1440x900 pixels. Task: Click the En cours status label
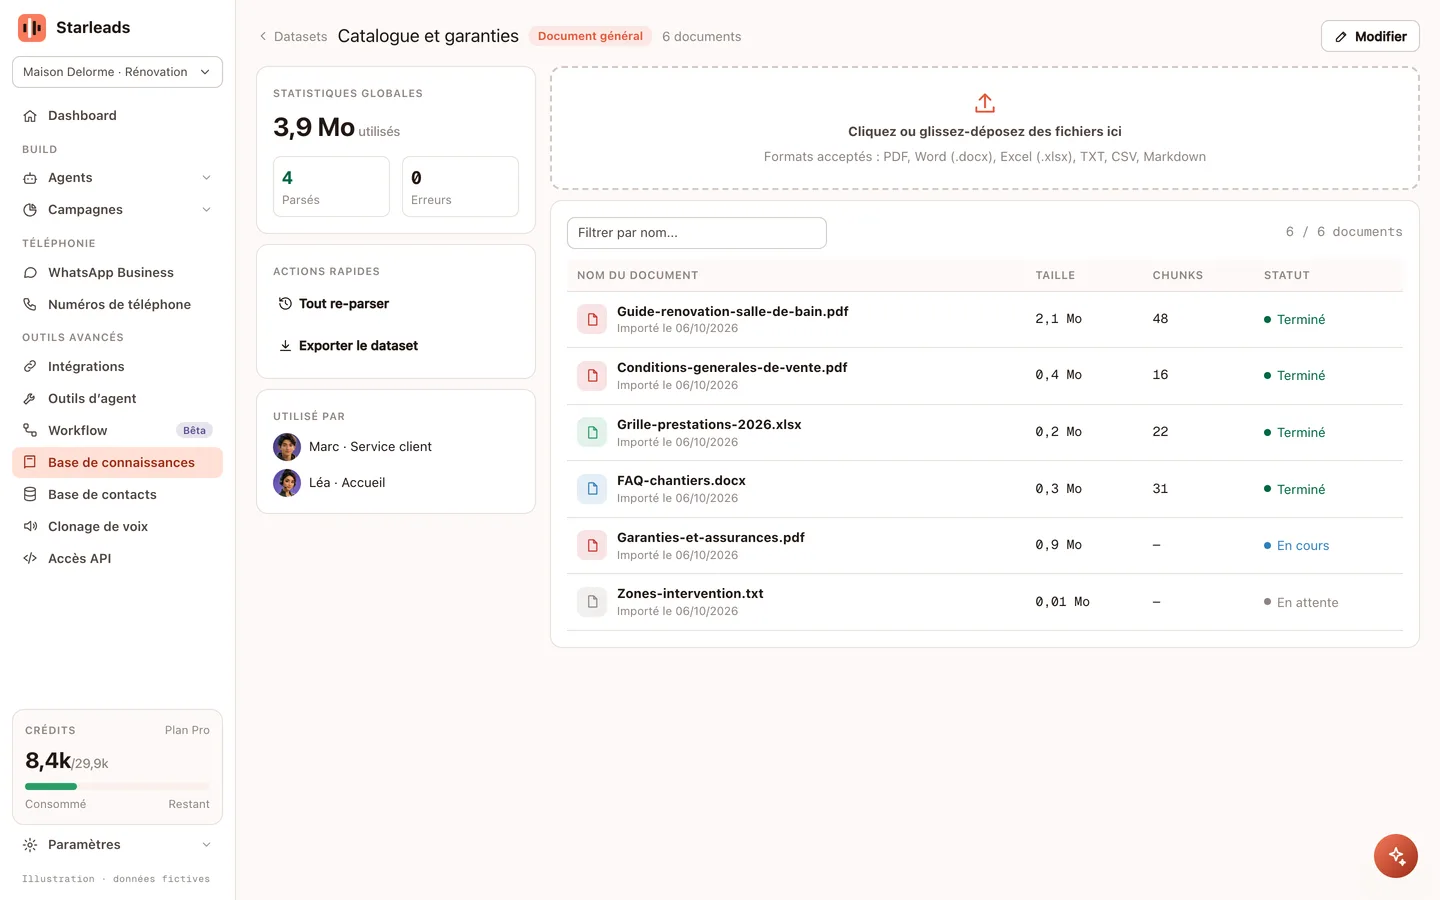1296,546
